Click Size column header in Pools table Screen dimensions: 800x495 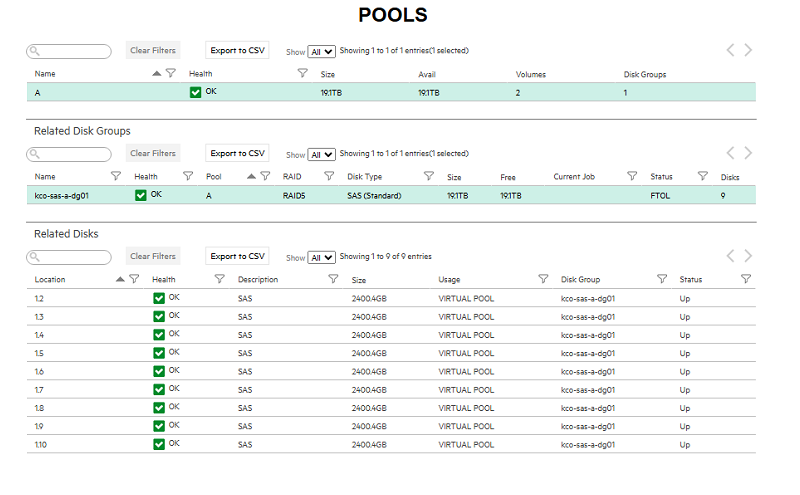click(328, 75)
